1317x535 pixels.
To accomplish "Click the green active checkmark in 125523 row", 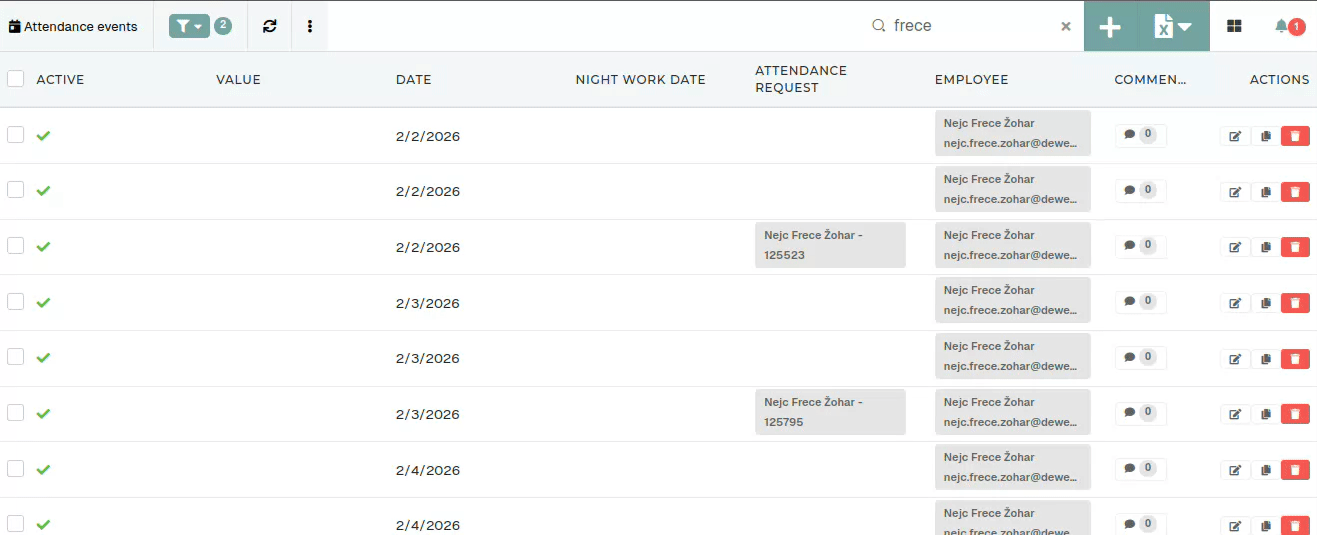I will tap(43, 246).
